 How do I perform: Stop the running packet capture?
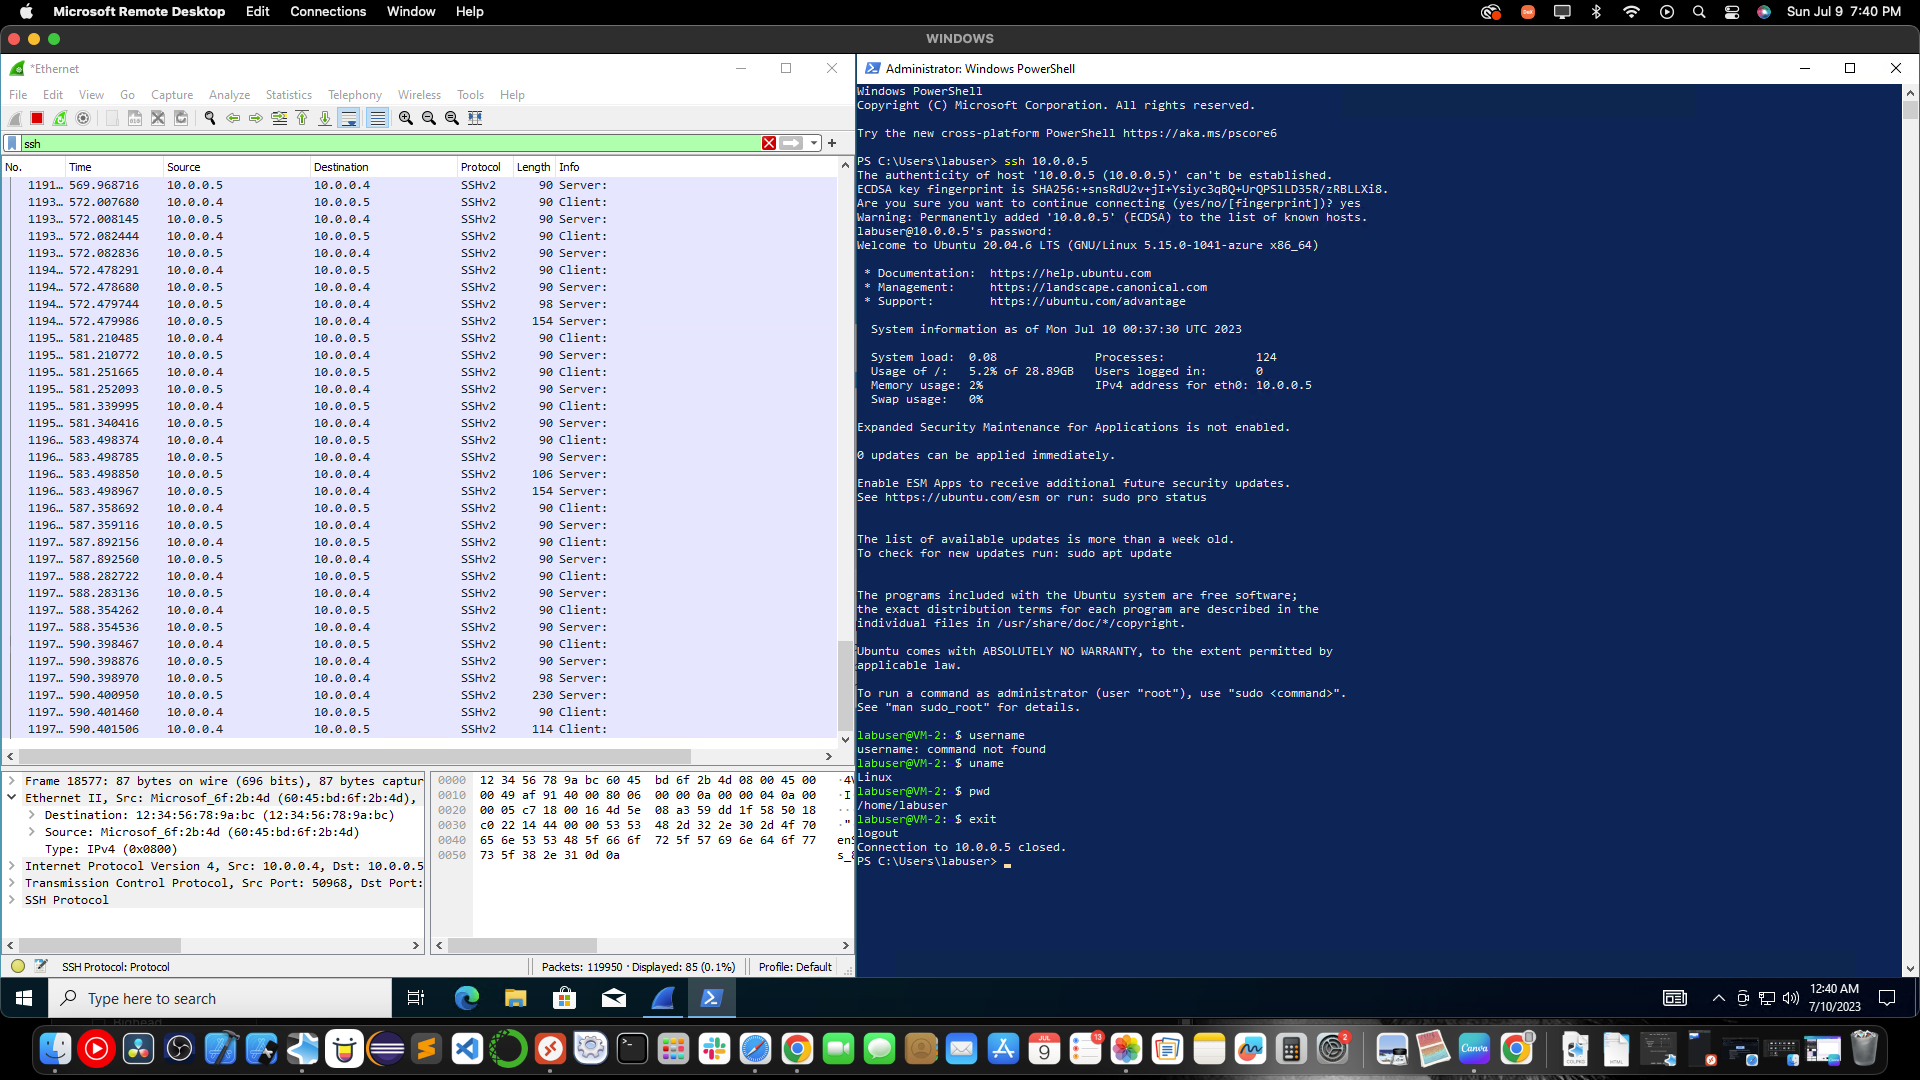[36, 118]
